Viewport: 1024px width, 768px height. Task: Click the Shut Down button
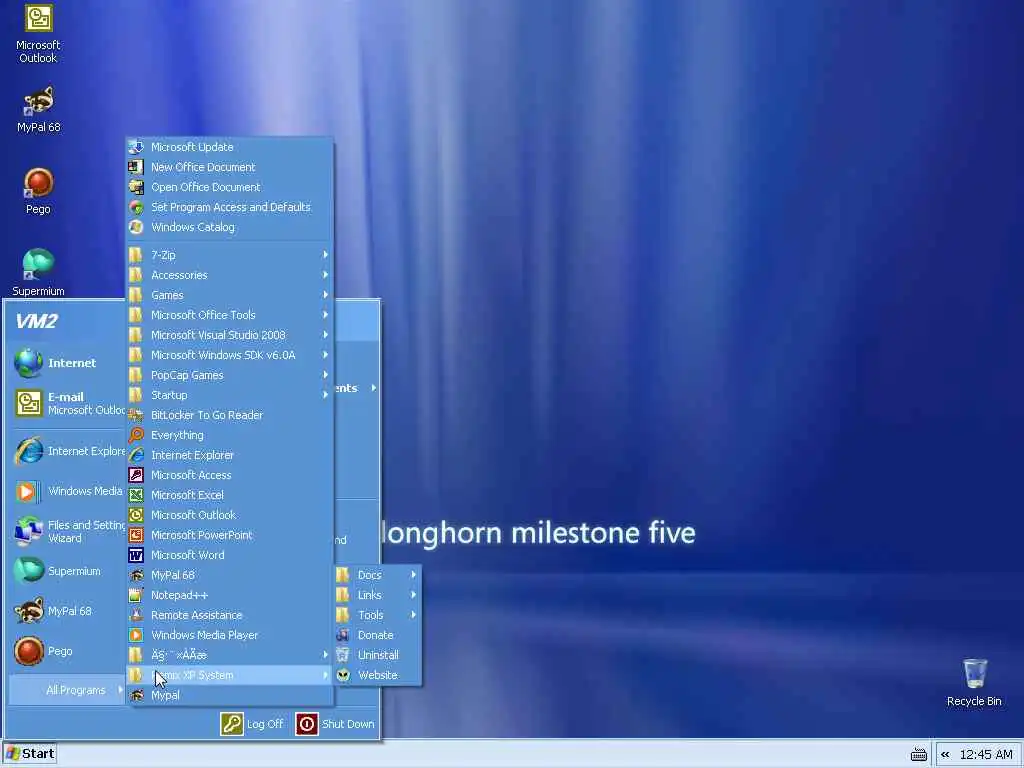click(x=335, y=724)
